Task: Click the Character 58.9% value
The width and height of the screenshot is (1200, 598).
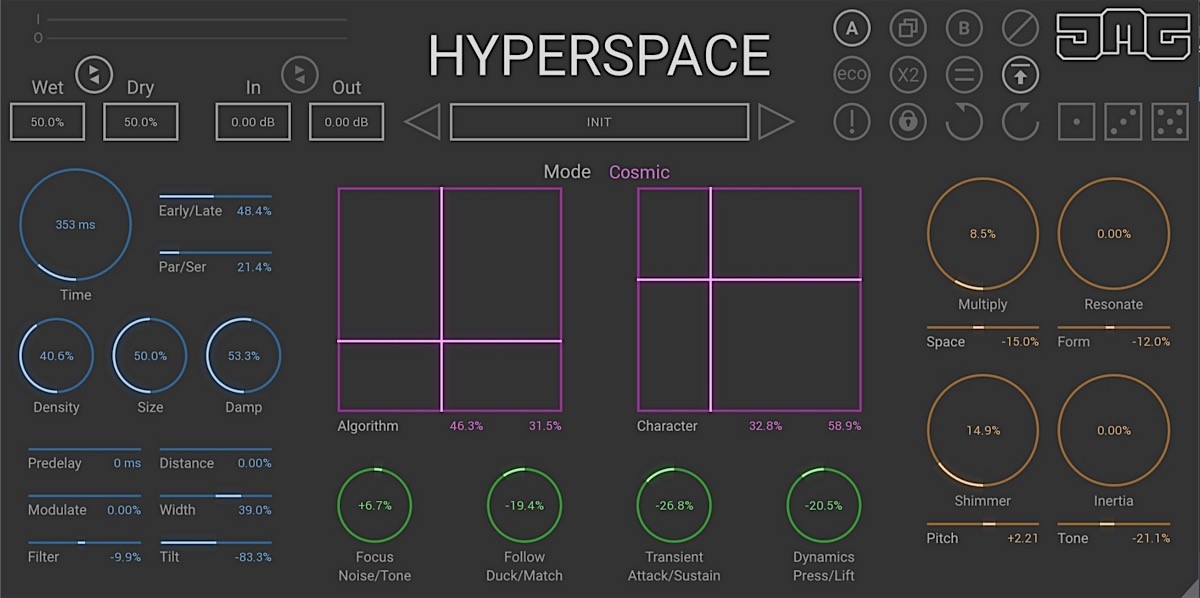Action: (844, 426)
